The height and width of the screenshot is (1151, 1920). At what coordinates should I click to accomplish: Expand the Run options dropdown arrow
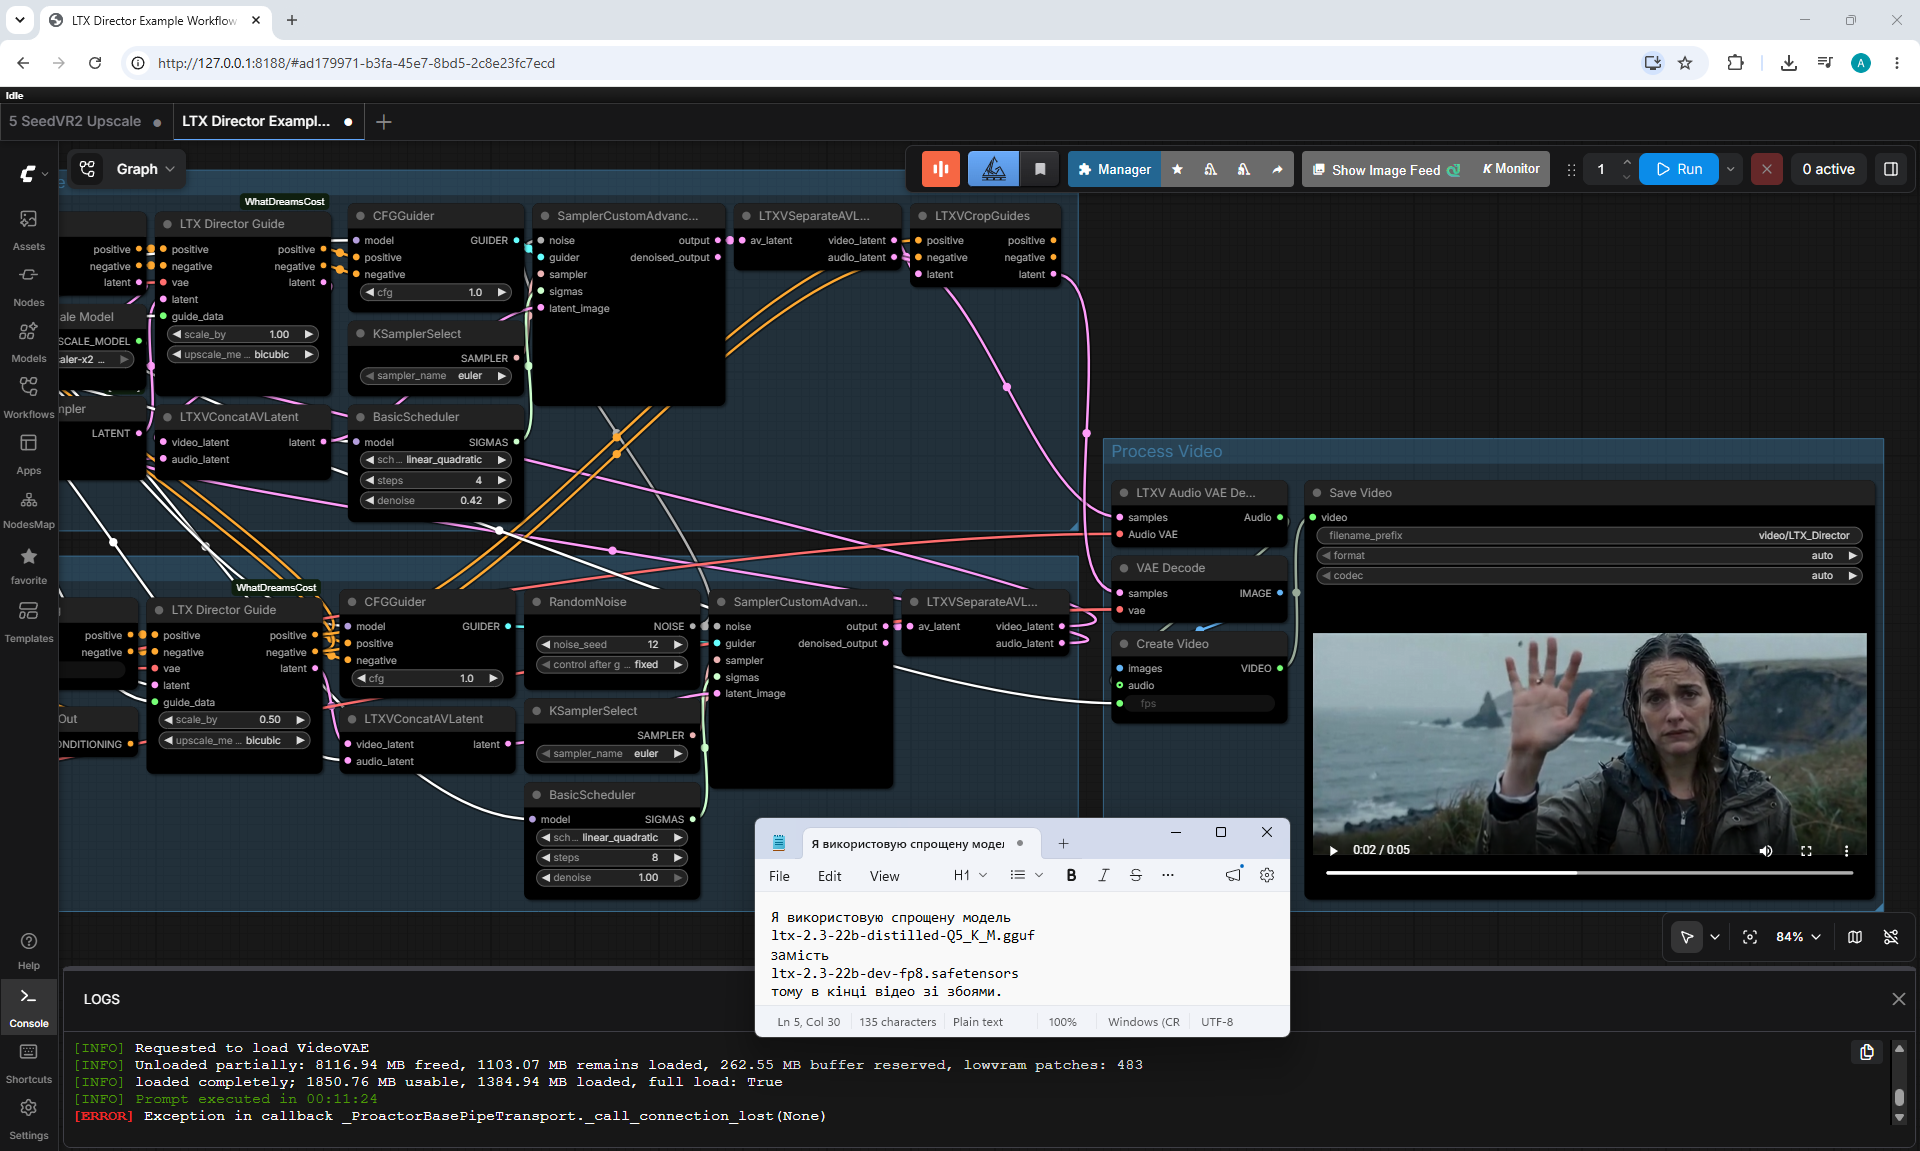click(x=1731, y=169)
